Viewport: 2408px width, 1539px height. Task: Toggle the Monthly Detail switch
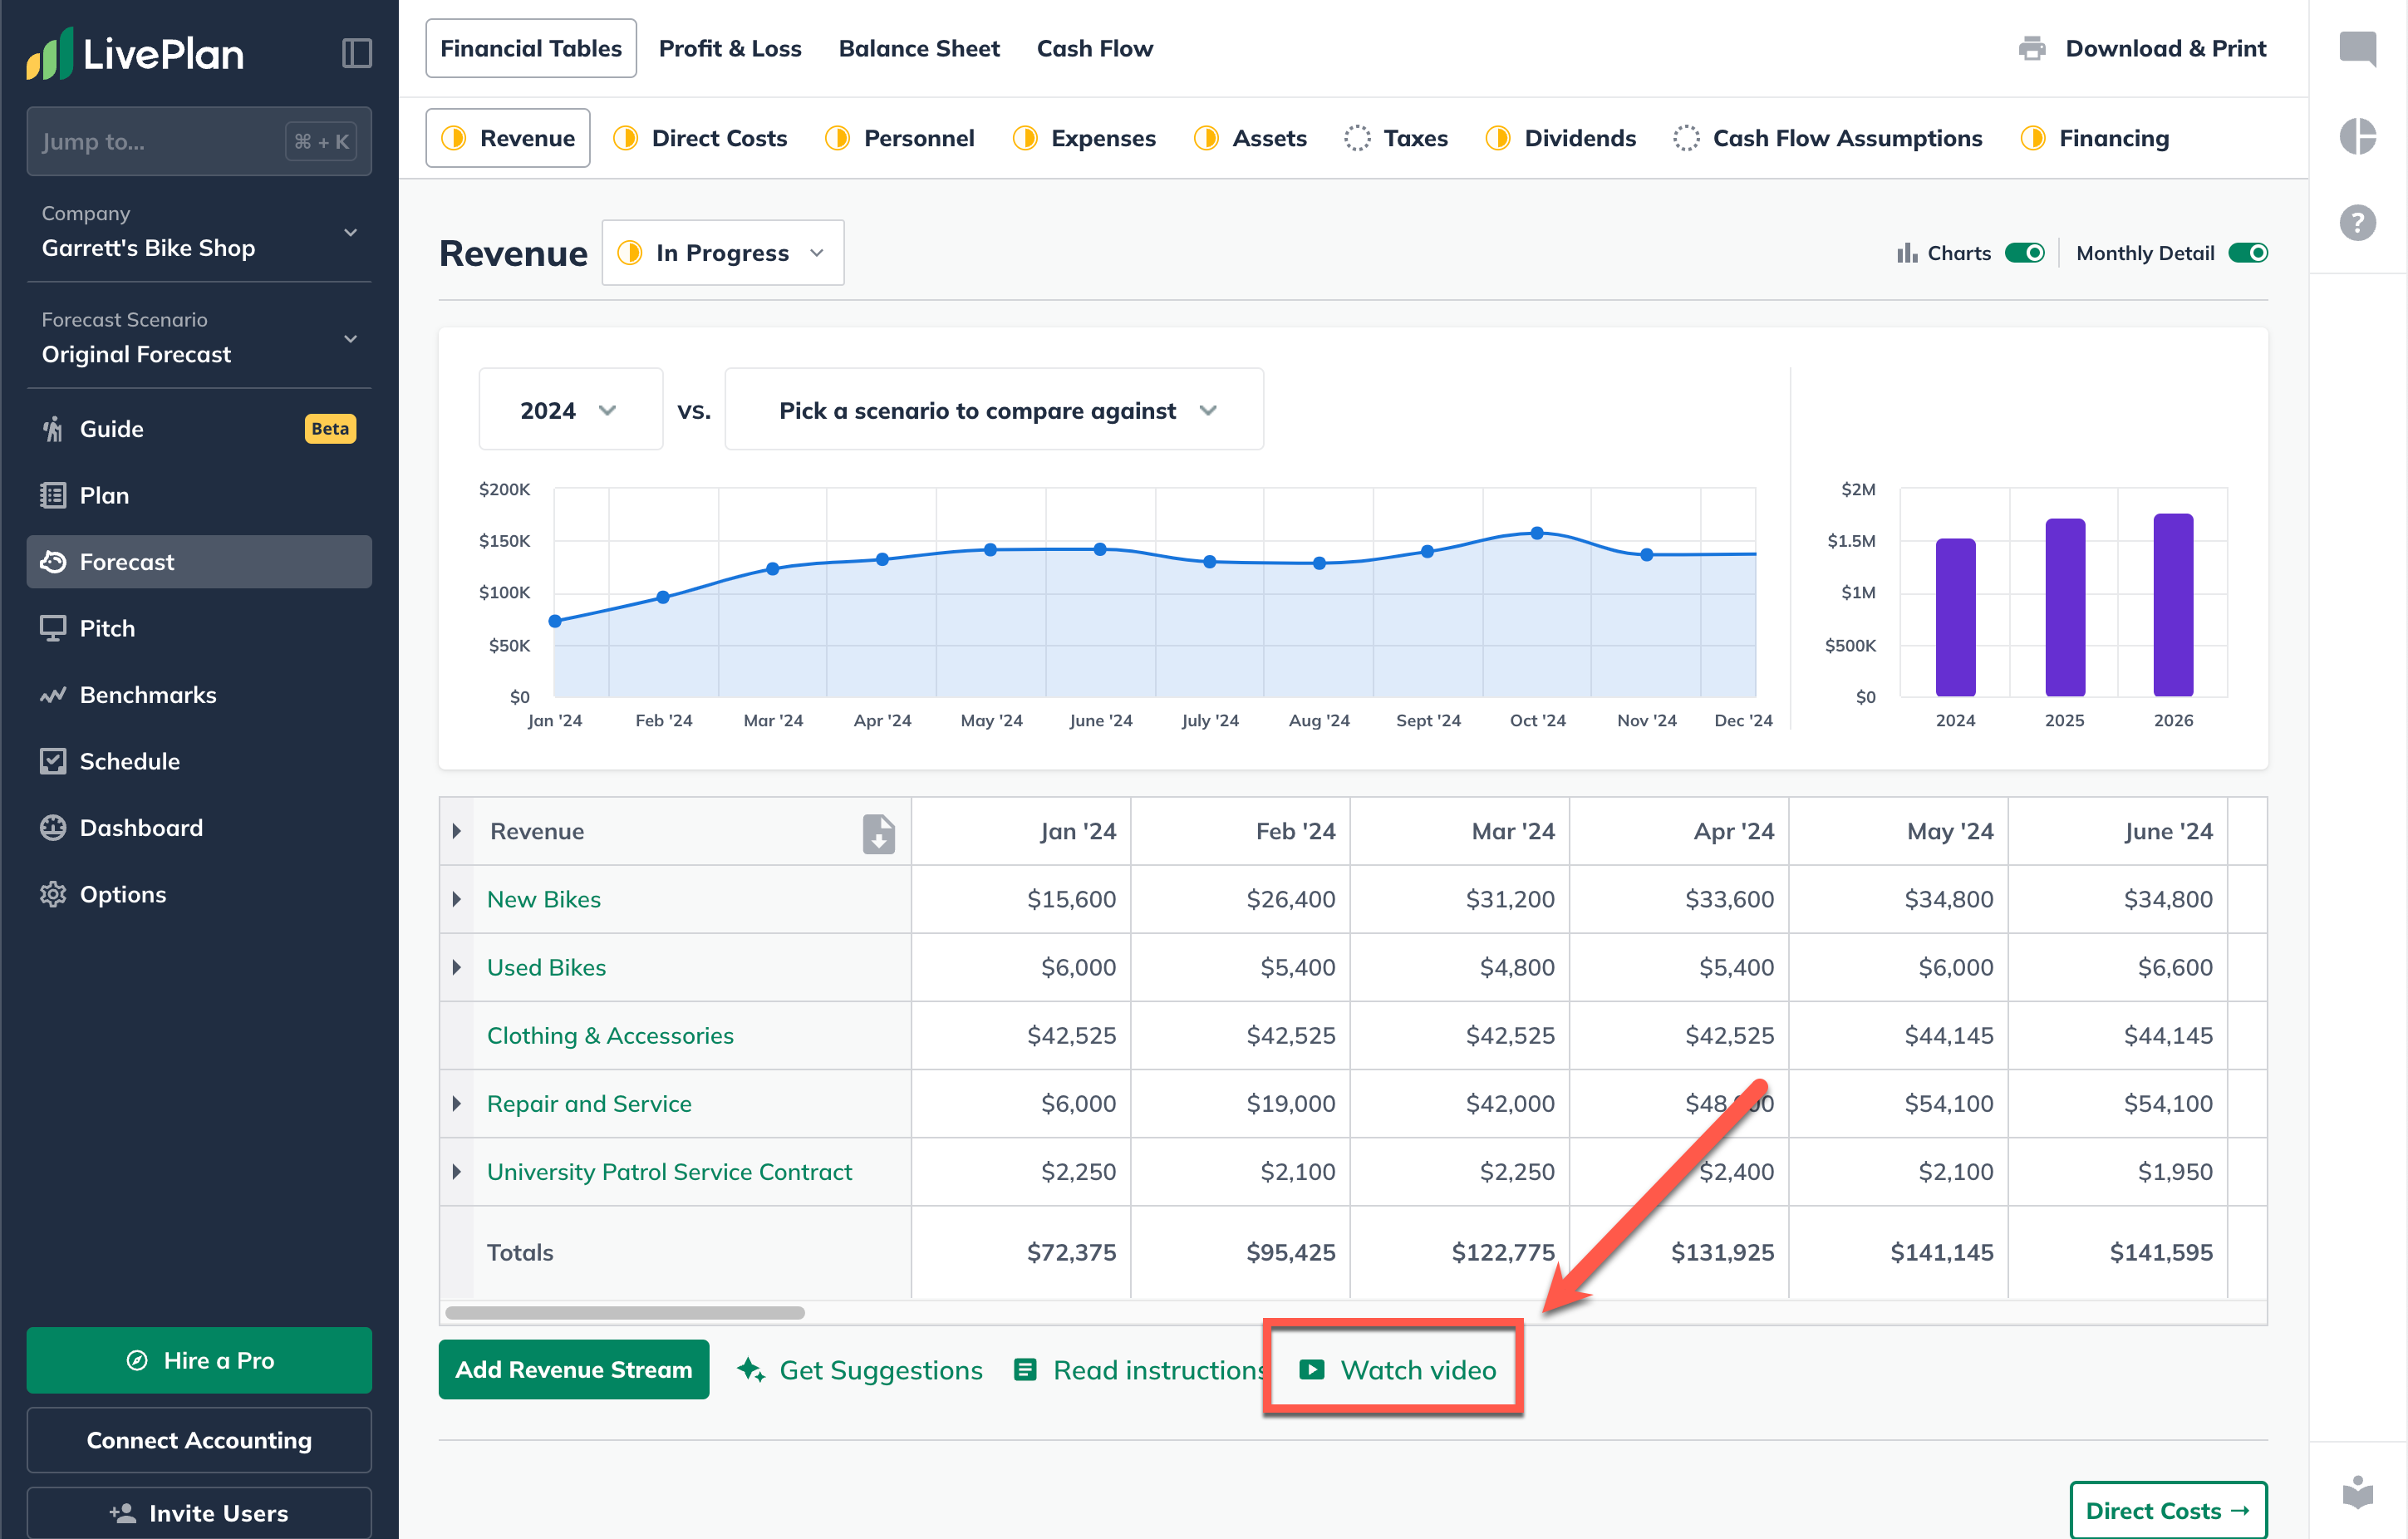2247,253
